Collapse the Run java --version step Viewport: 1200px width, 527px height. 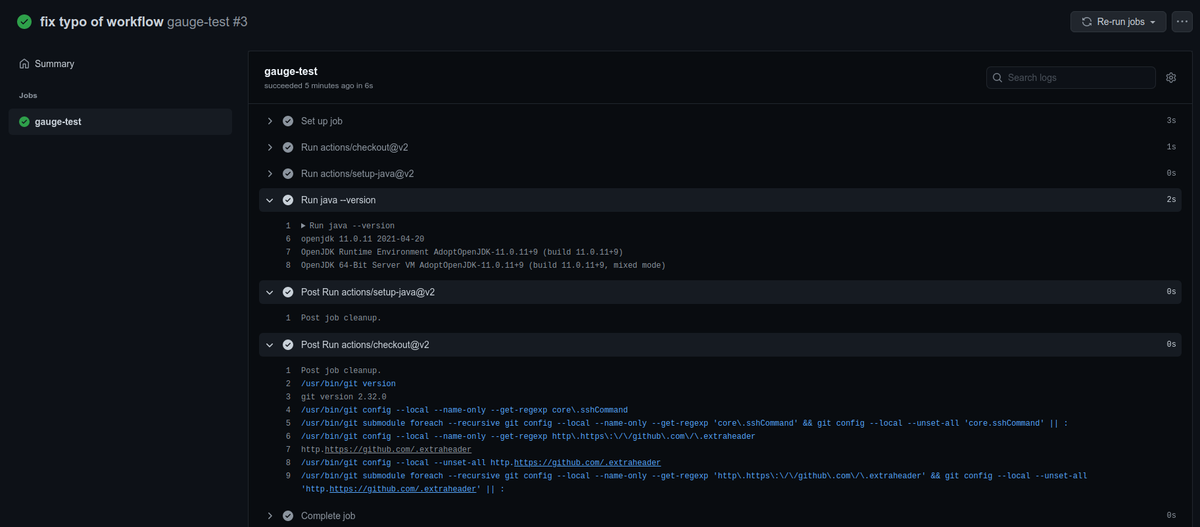pyautogui.click(x=269, y=200)
